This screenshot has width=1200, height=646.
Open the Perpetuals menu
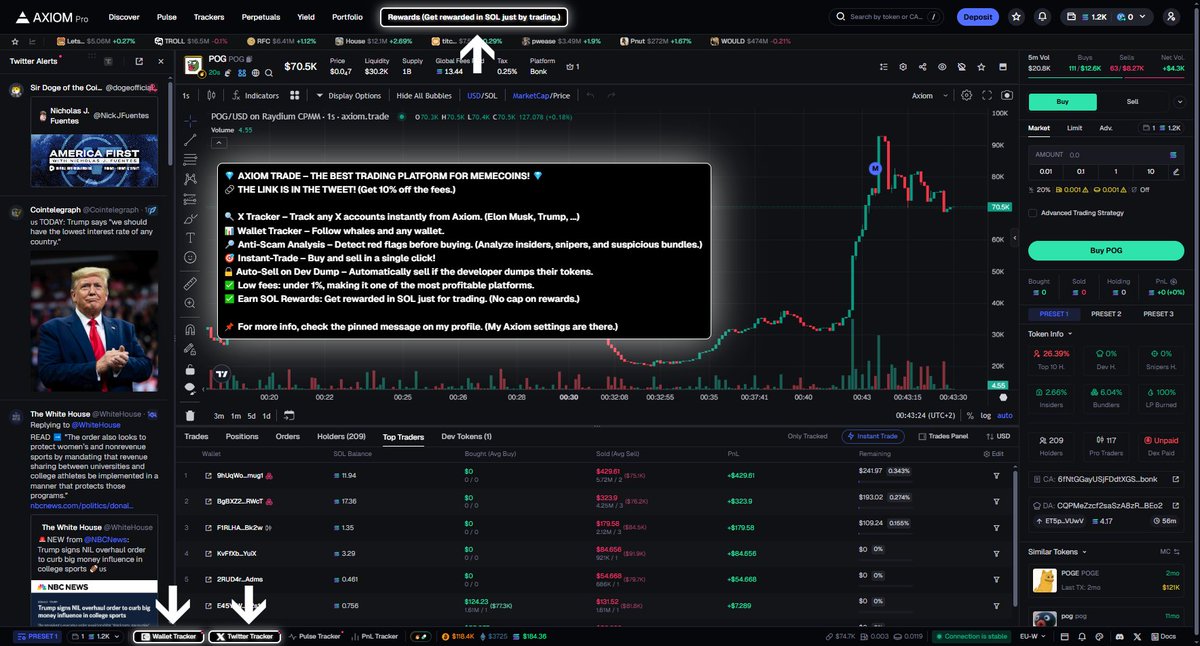(260, 17)
